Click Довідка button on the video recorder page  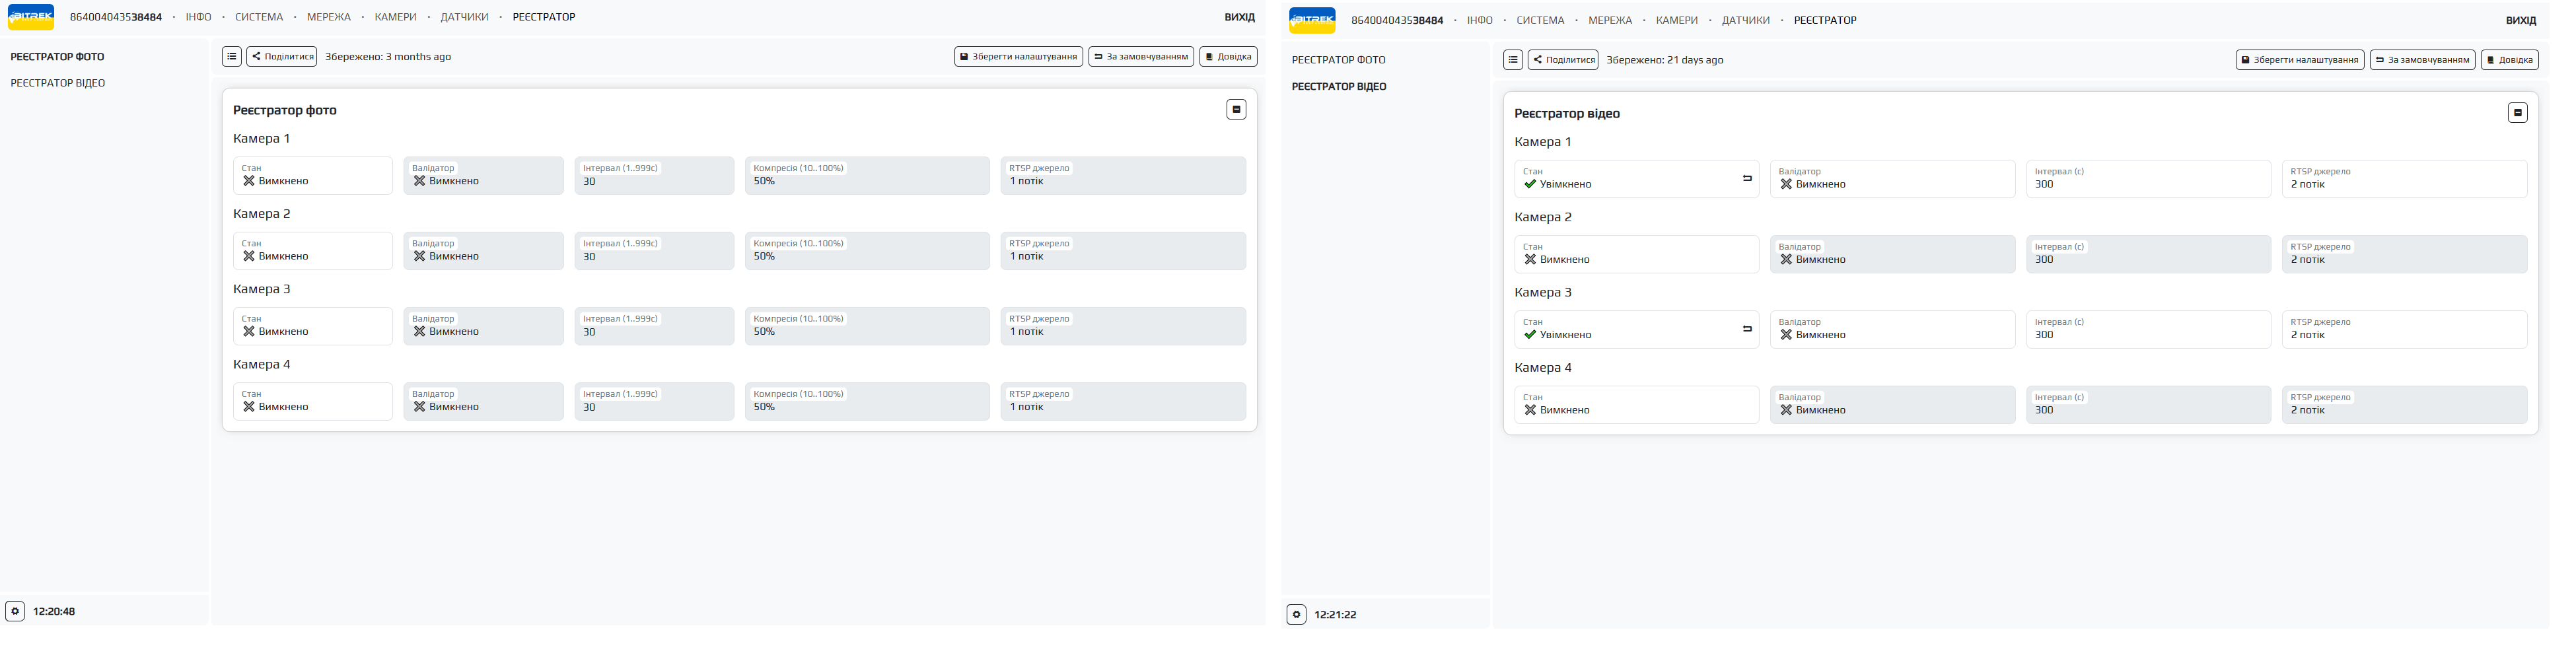click(2509, 60)
